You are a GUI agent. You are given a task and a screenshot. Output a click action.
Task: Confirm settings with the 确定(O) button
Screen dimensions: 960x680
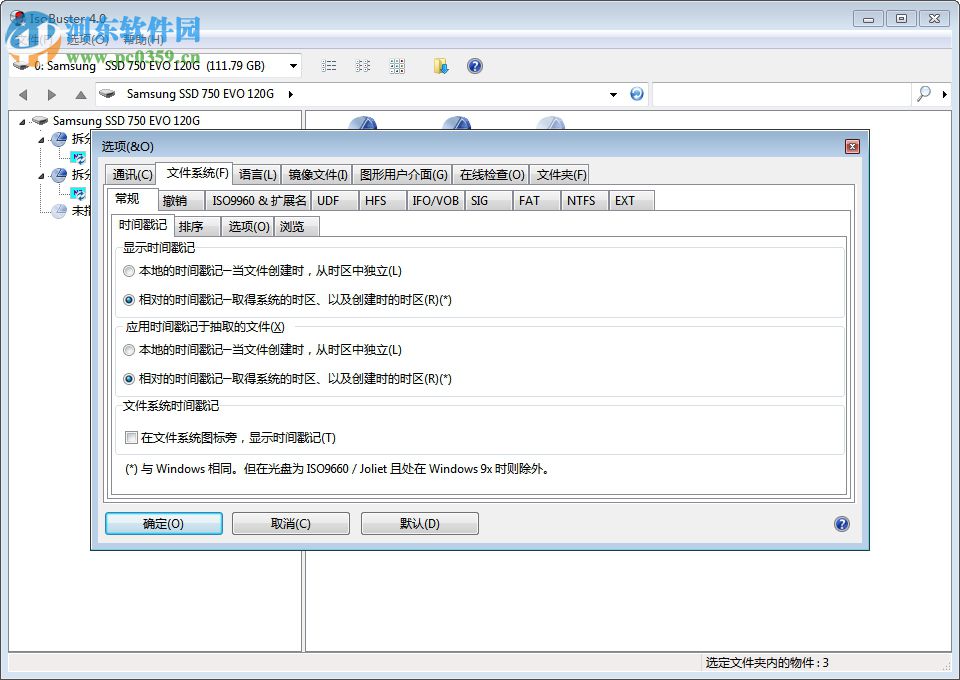click(163, 523)
